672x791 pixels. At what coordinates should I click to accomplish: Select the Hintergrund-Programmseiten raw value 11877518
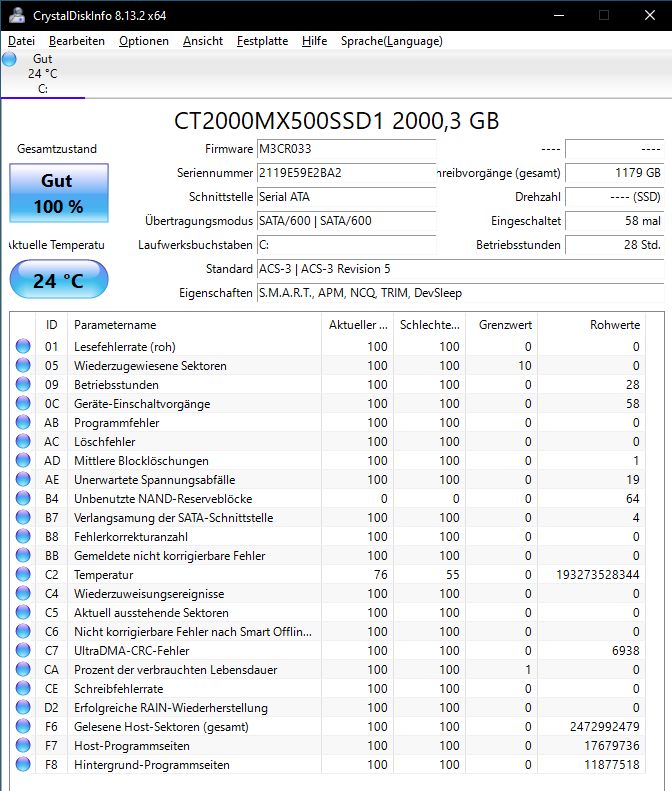click(x=611, y=765)
